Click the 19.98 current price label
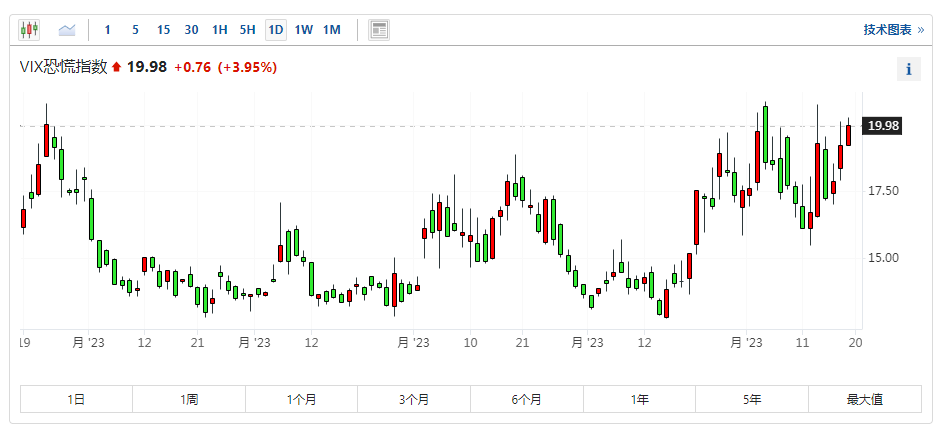The width and height of the screenshot is (937, 431). 883,126
